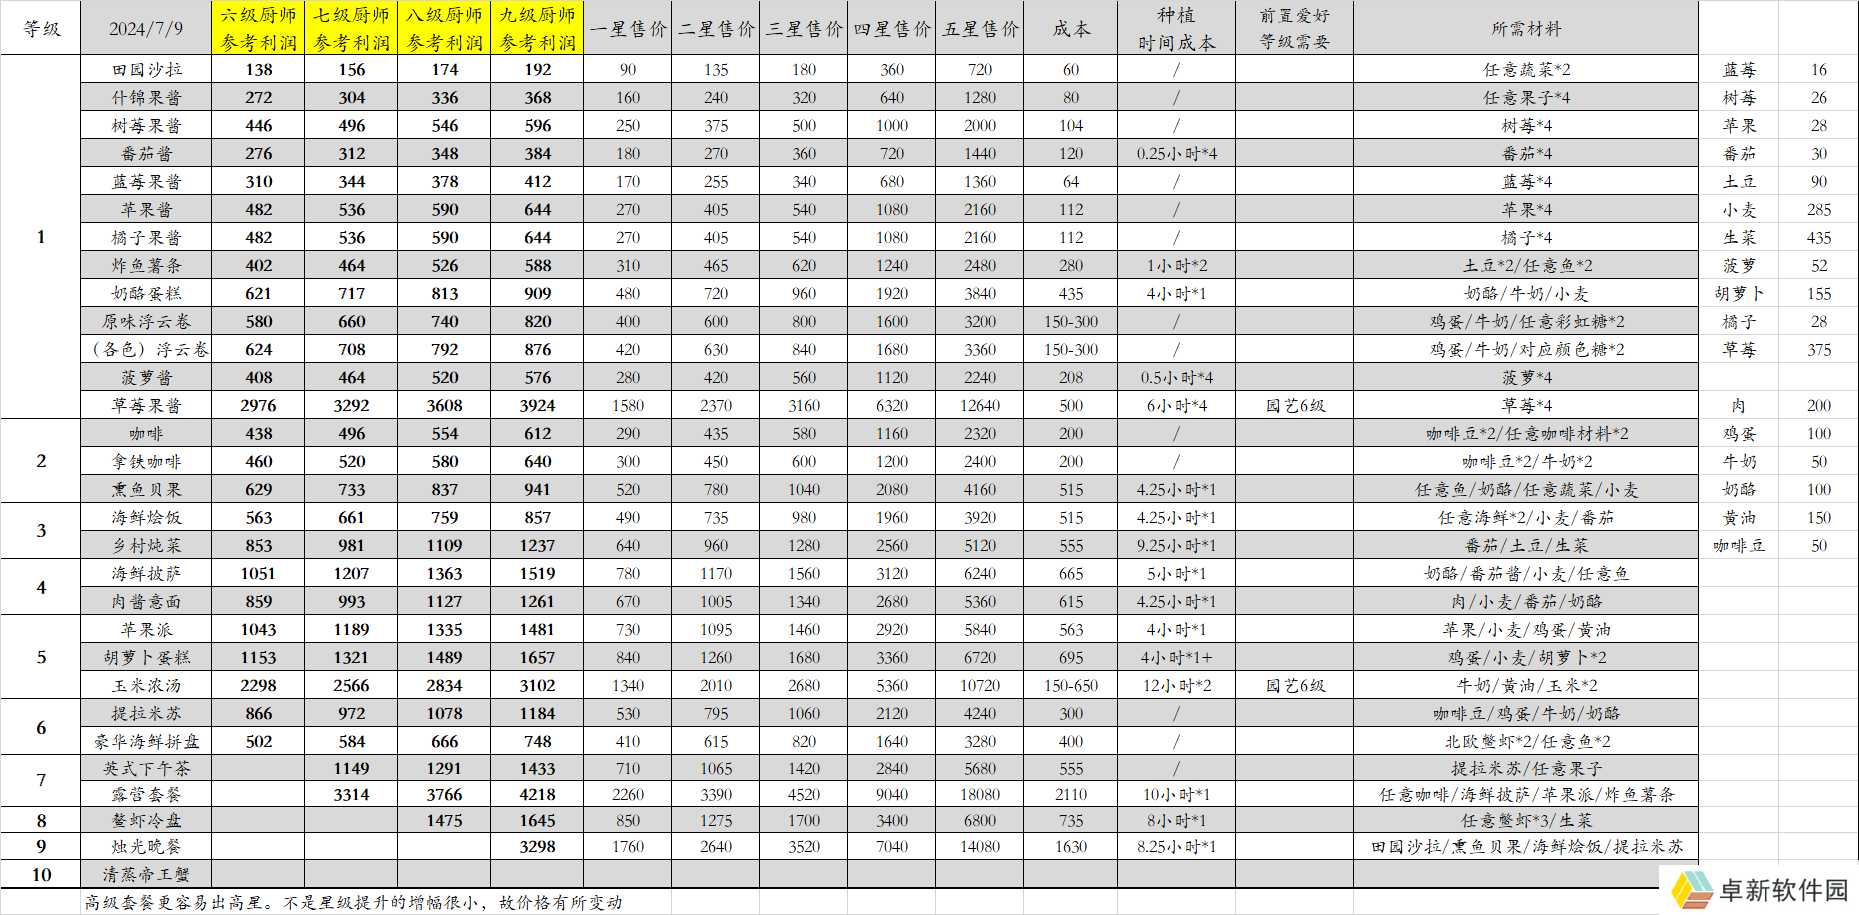Select materials cell 任意蟹虾*3/生菜
The width and height of the screenshot is (1859, 915).
[1526, 820]
